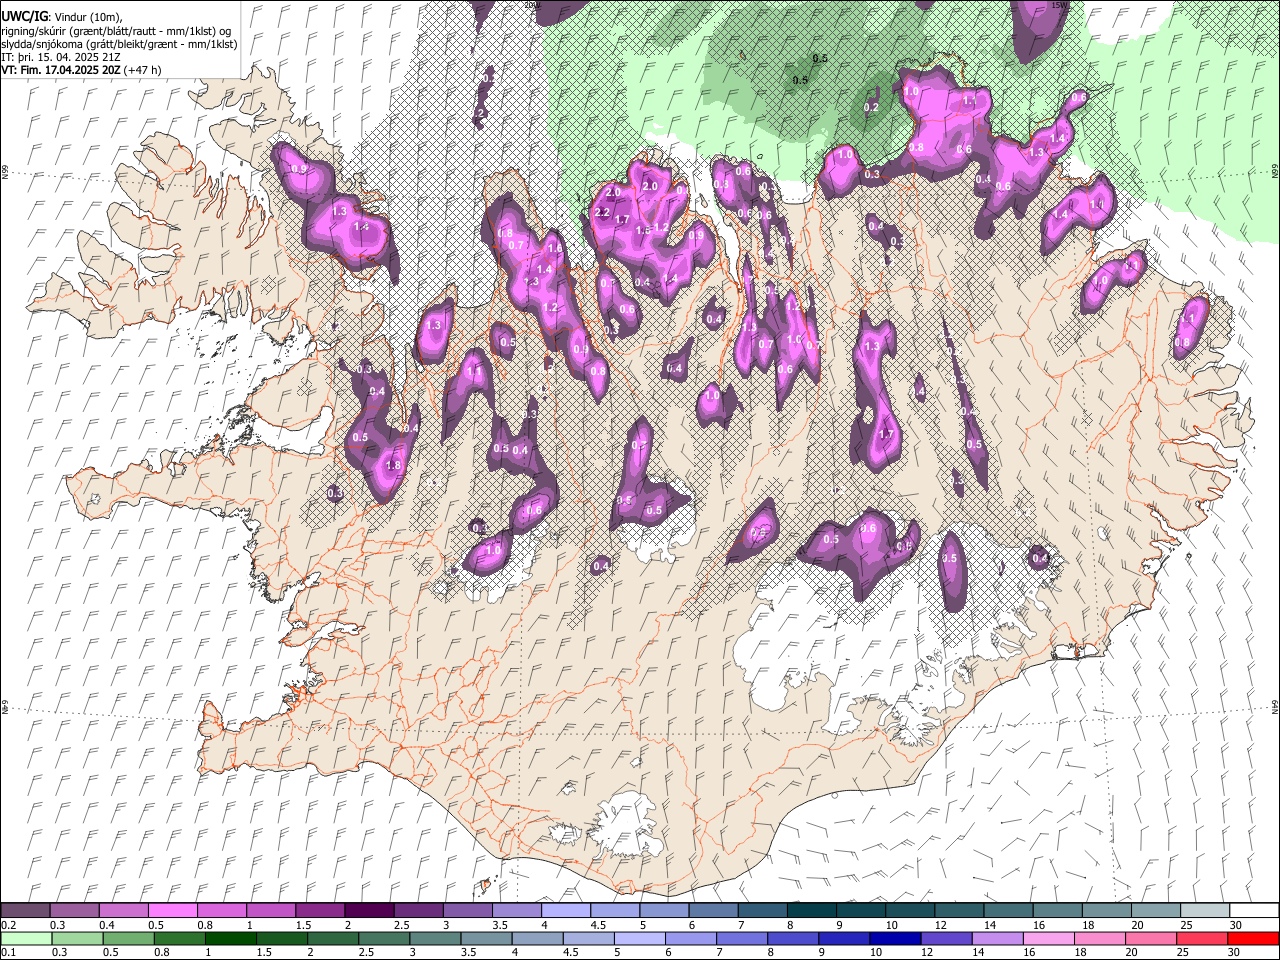Pick the top-row swatch between 18 and 20

click(1105, 910)
